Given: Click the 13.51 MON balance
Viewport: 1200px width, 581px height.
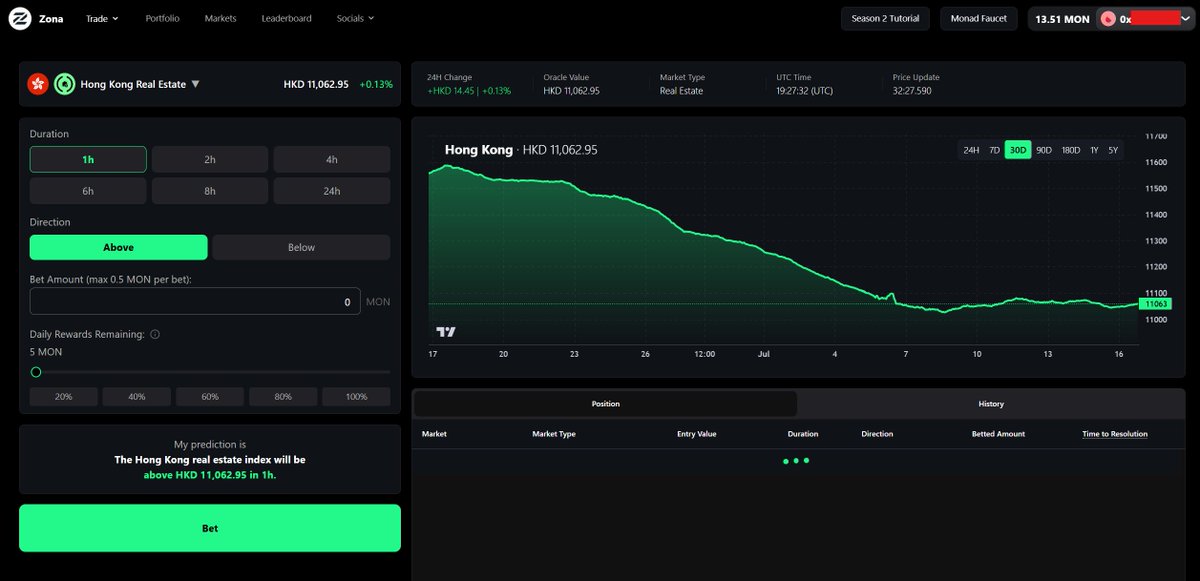Looking at the screenshot, I should pos(1061,19).
